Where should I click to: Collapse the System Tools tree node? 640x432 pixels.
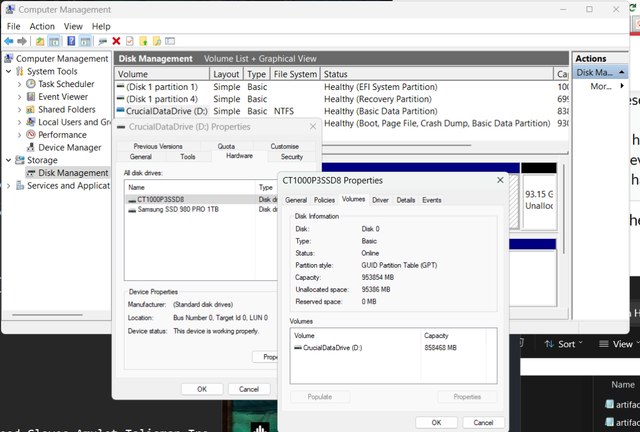pos(8,71)
